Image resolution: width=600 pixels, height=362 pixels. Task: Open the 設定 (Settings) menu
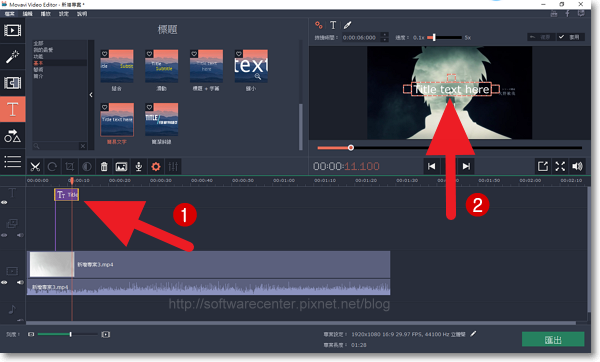tap(64, 14)
